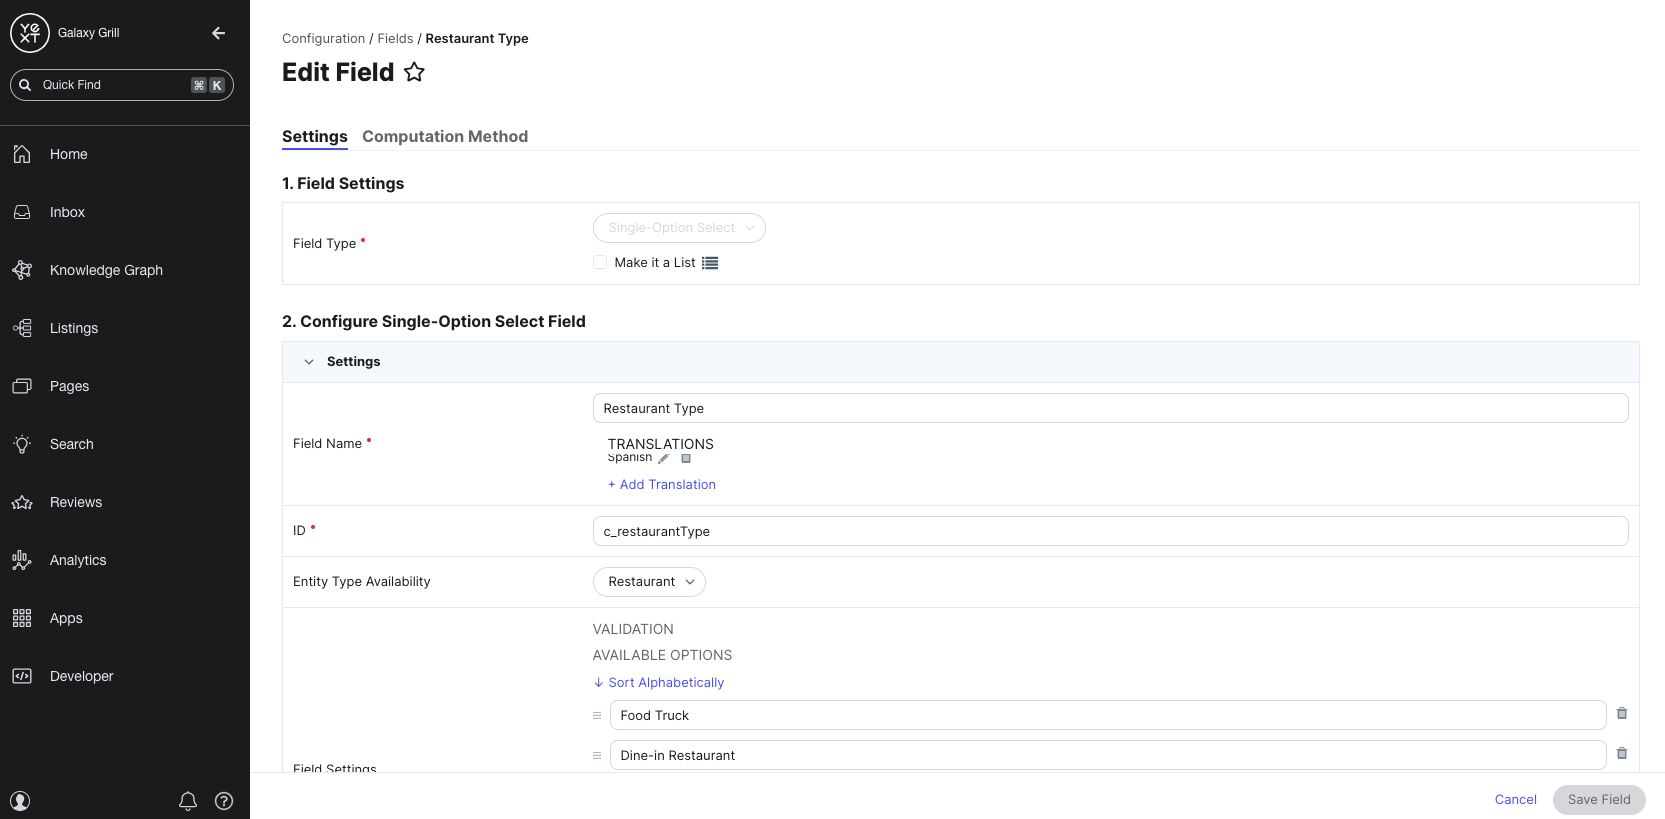Open the Field Type Single-Option Select dropdown

(679, 228)
